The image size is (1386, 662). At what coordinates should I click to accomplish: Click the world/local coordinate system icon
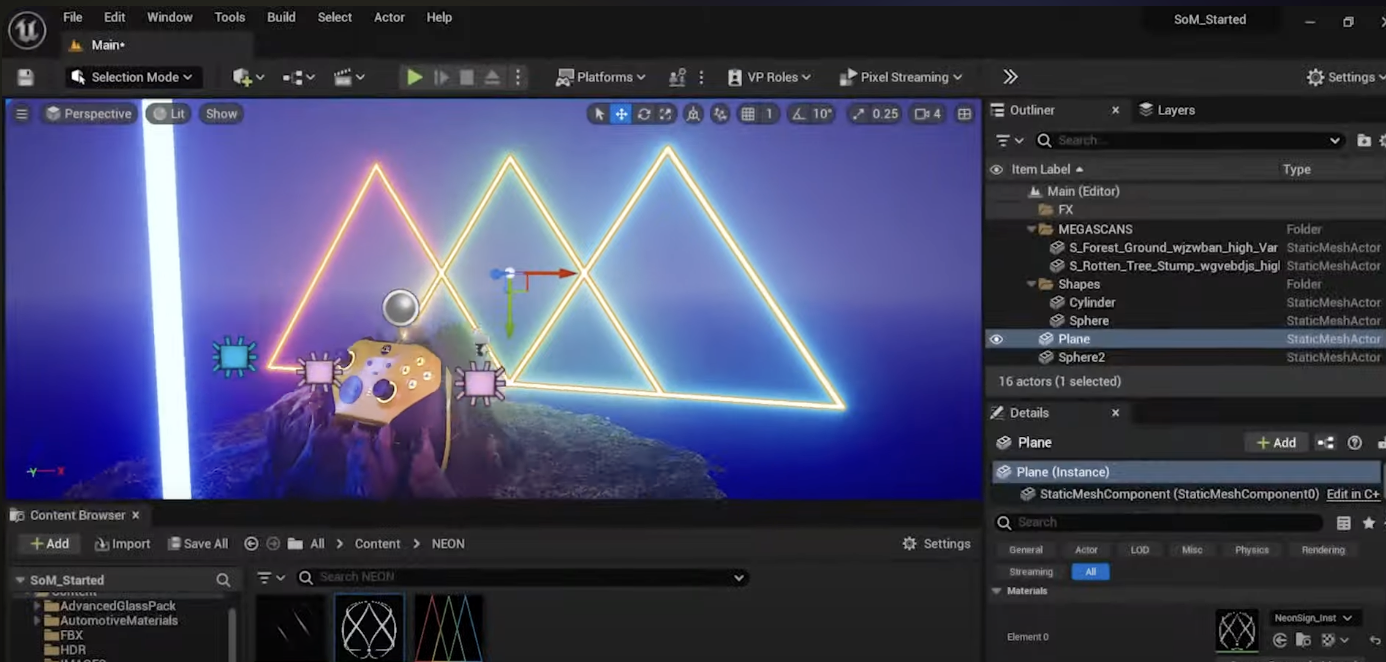[693, 114]
